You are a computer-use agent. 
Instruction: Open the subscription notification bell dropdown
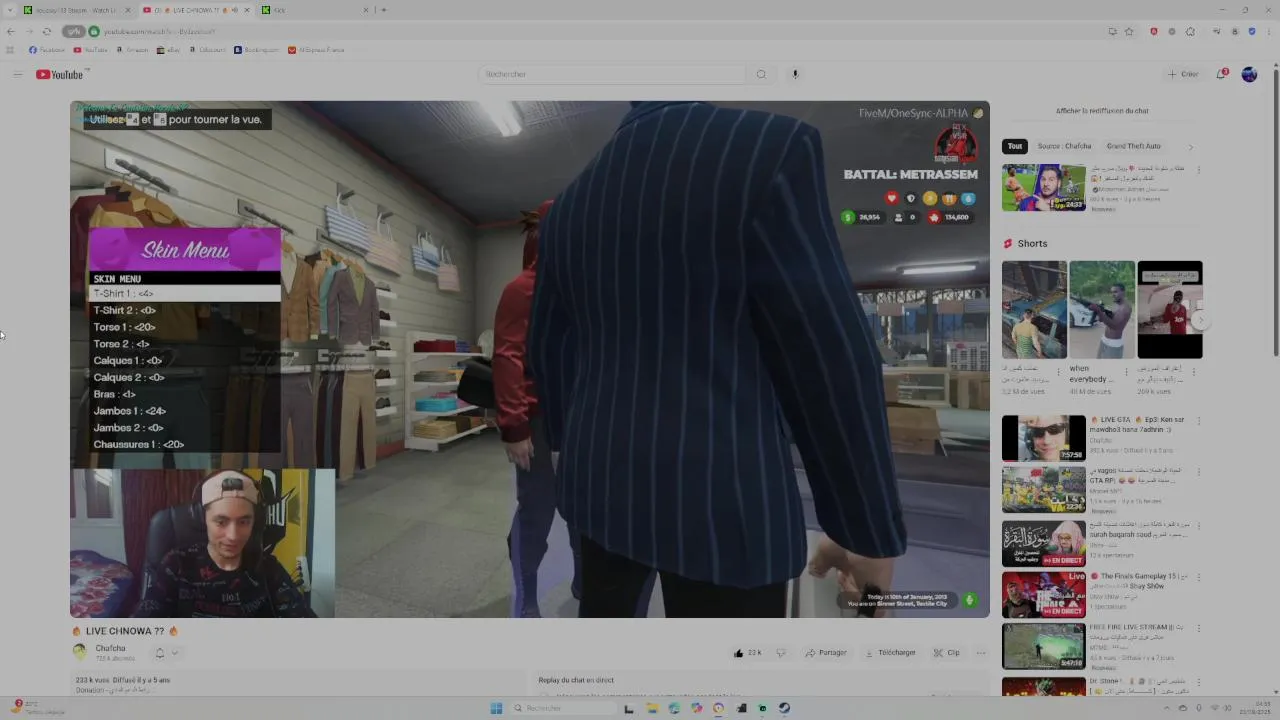(165, 653)
